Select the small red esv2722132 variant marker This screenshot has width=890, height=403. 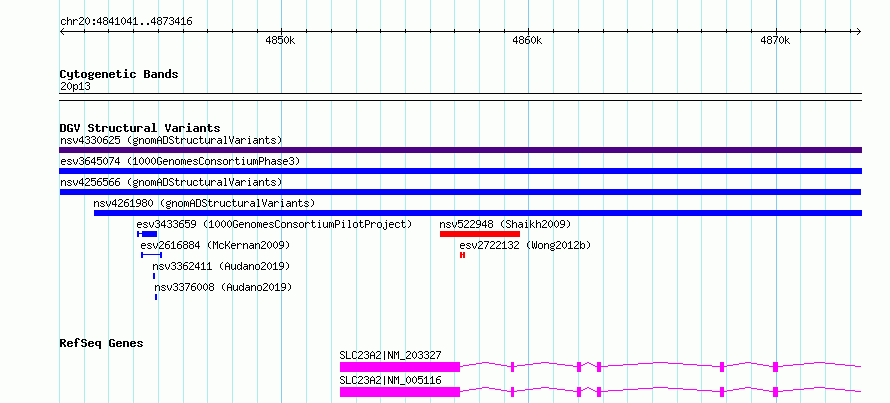(463, 255)
